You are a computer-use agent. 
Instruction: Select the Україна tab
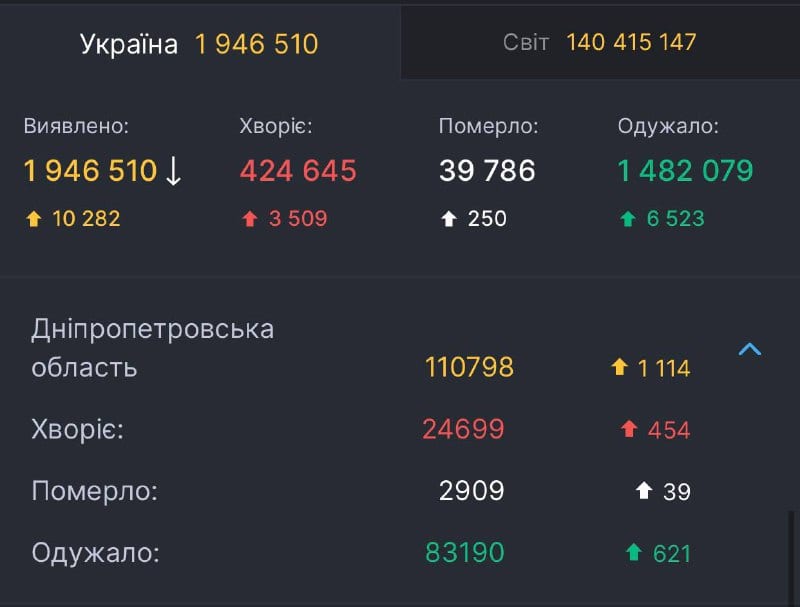[200, 43]
